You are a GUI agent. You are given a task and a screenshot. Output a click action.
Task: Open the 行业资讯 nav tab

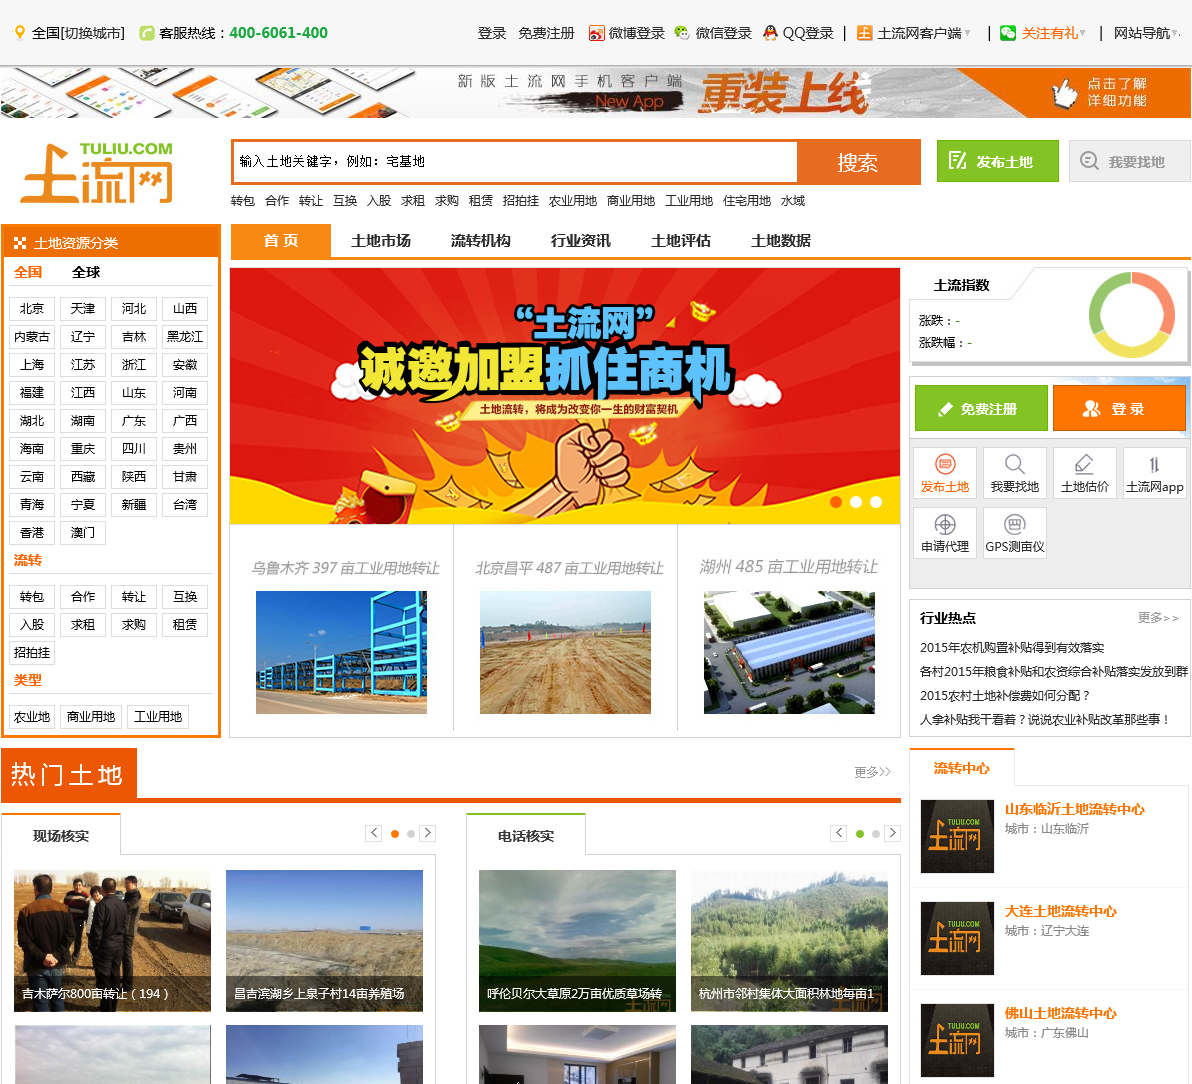tap(581, 241)
